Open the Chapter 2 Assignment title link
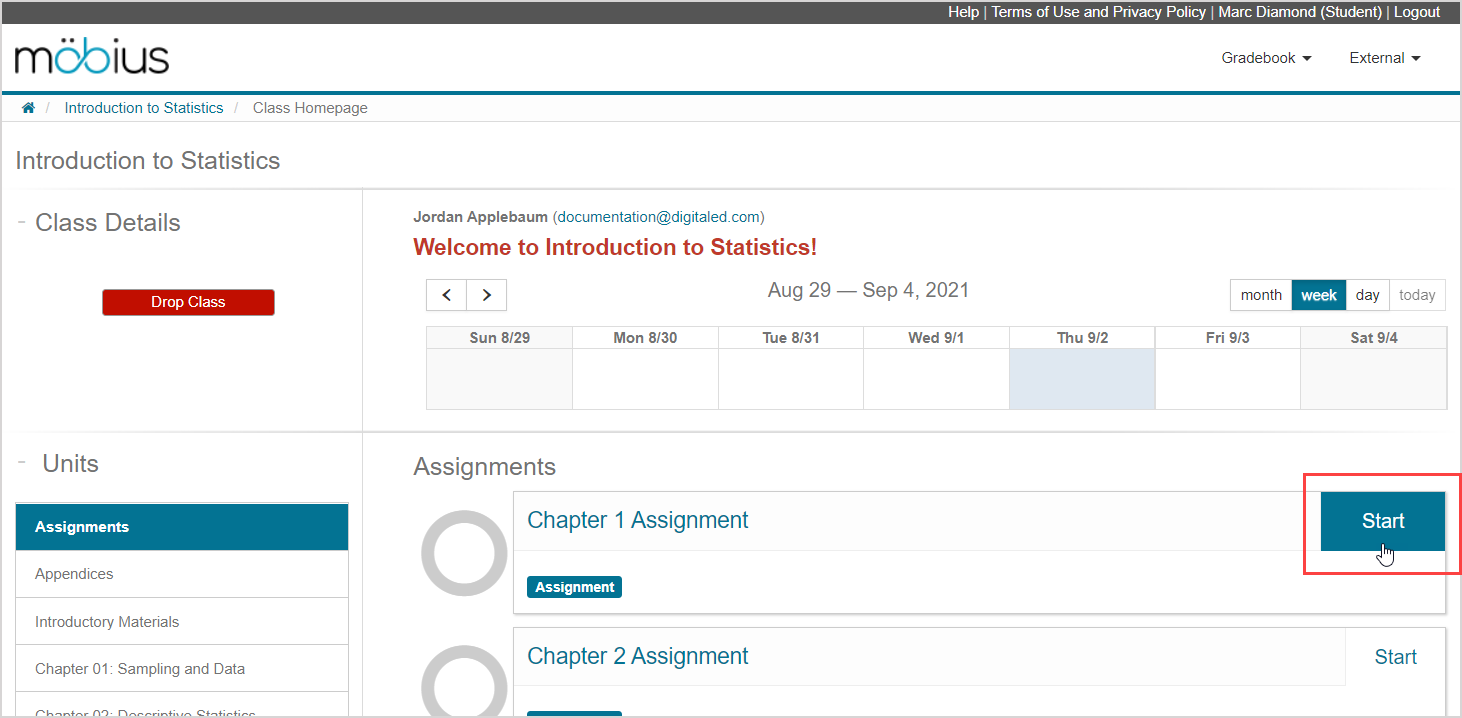 point(637,656)
